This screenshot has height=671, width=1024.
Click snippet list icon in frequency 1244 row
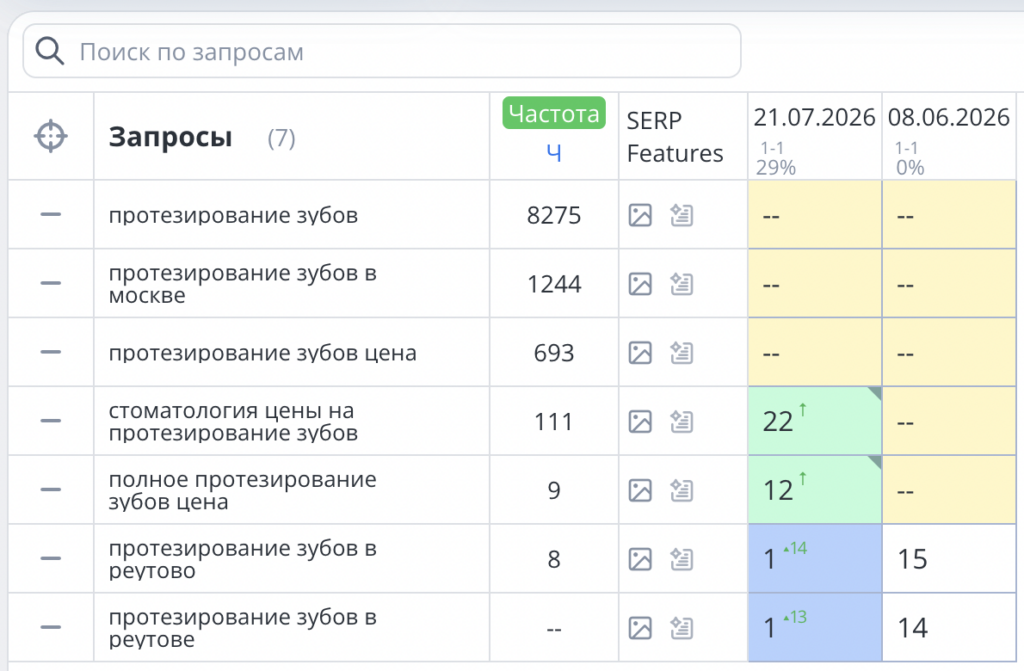coord(681,284)
